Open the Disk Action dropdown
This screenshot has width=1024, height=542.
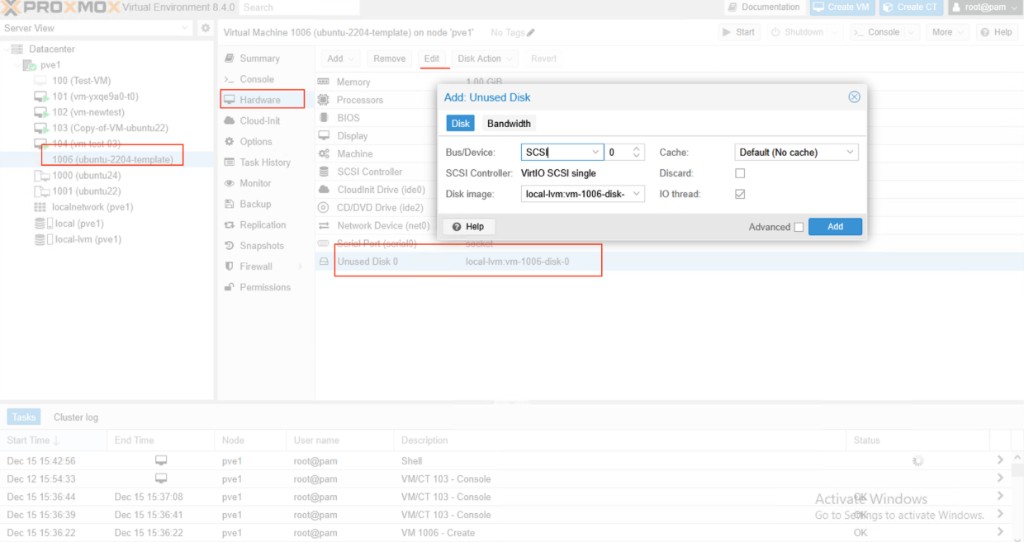tap(484, 59)
